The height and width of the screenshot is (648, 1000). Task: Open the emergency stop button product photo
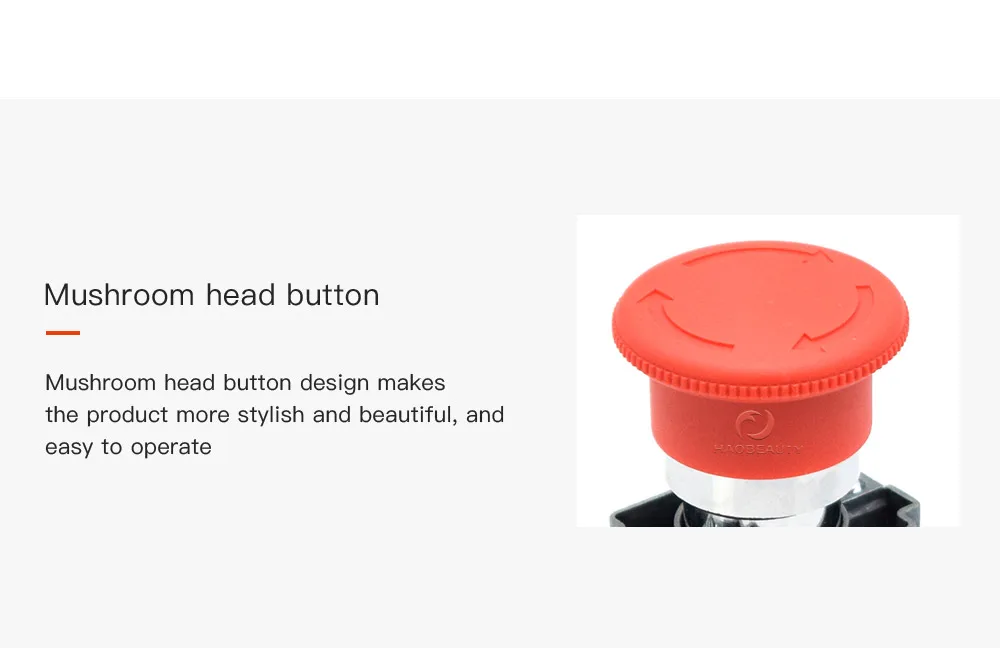click(768, 371)
